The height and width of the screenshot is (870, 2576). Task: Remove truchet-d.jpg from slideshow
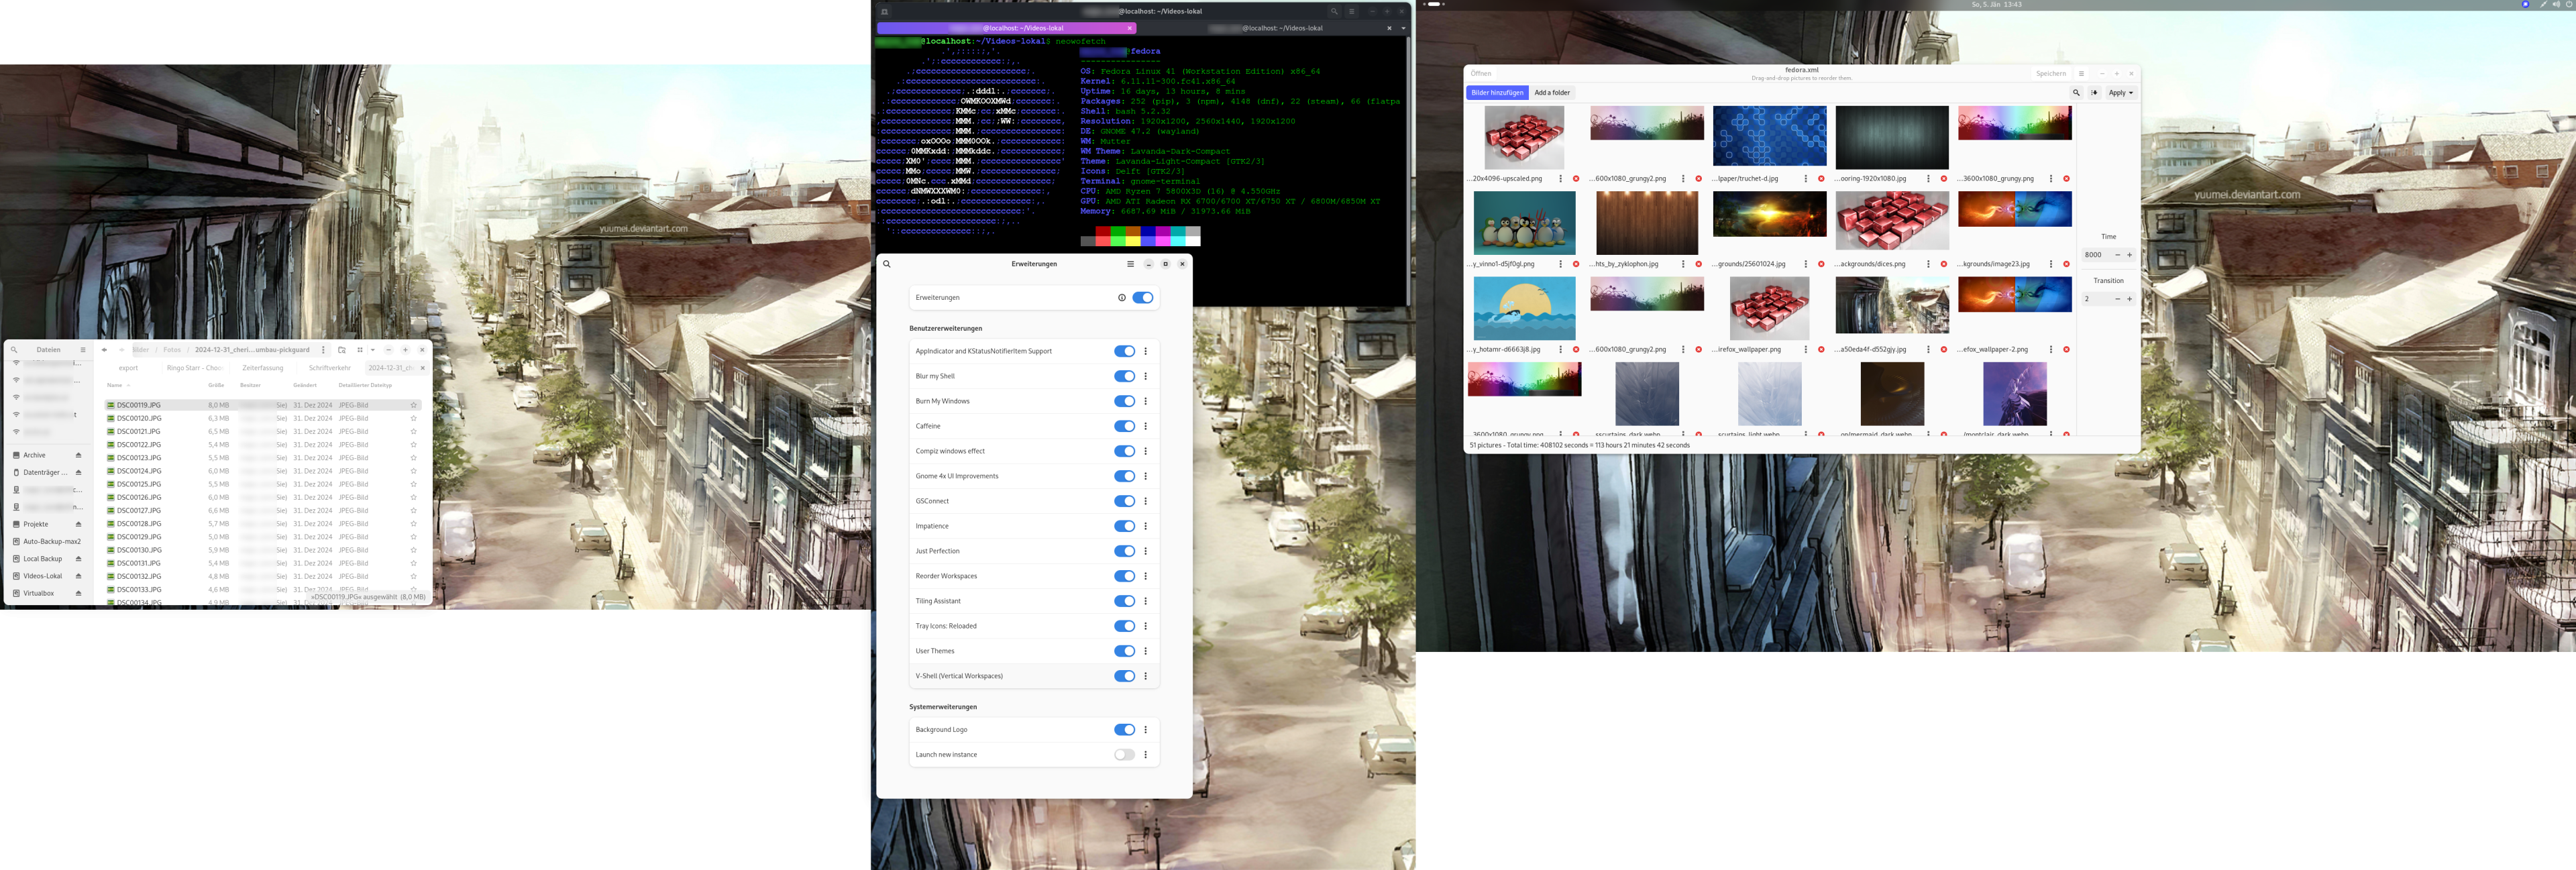click(1821, 179)
